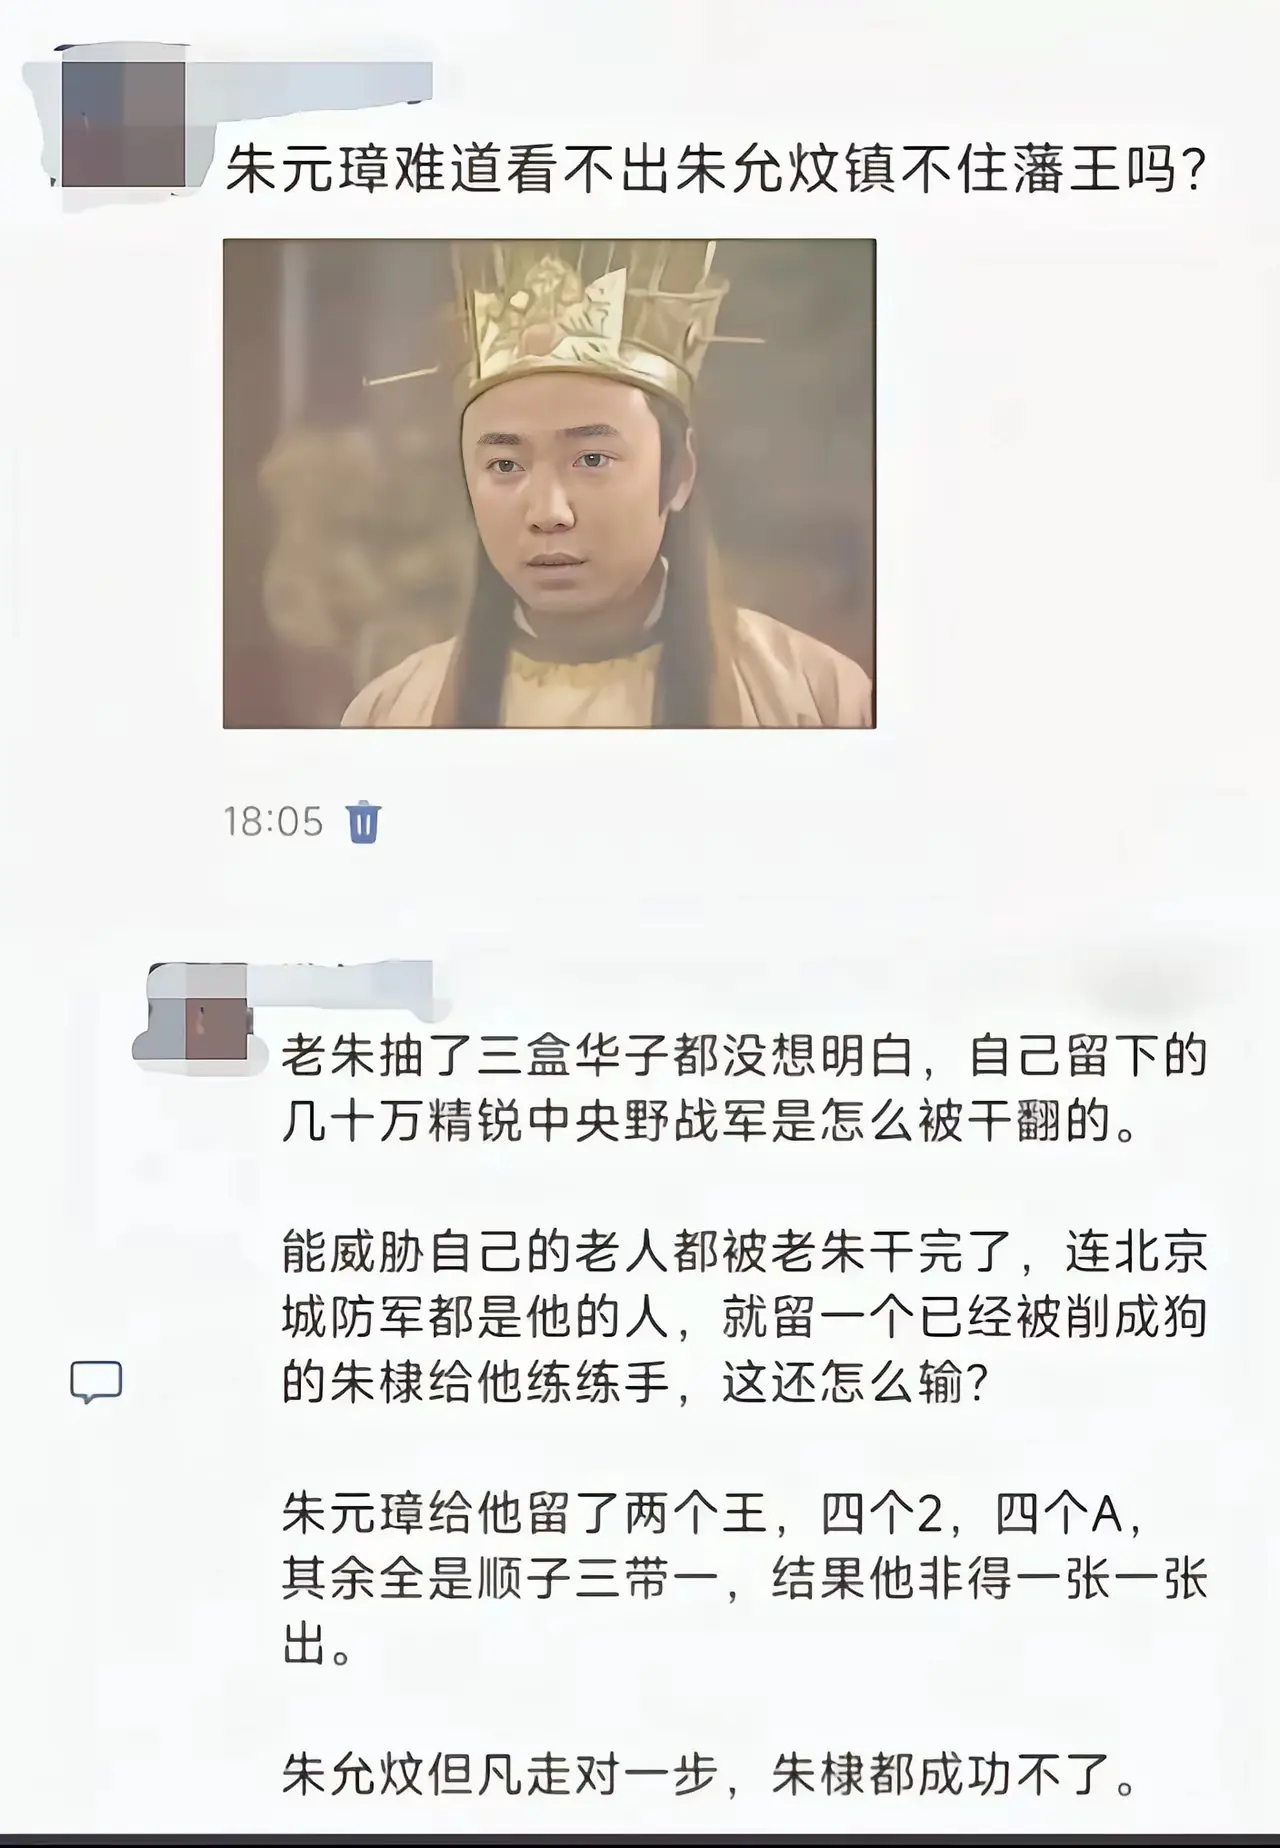Image resolution: width=1280 pixels, height=1848 pixels.
Task: Click the 18:05 timestamp
Action: (x=273, y=822)
